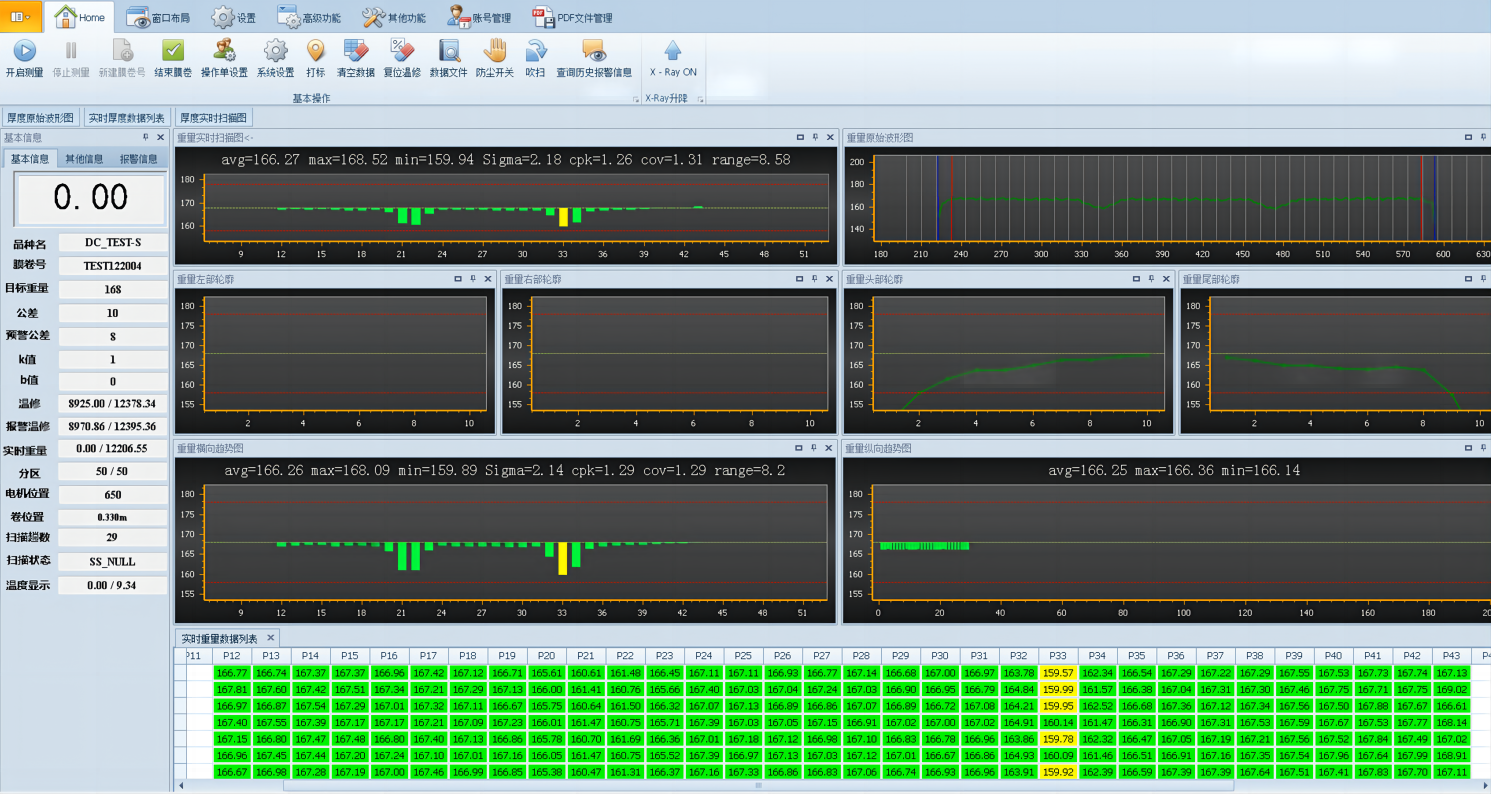The image size is (1491, 794).
Task: Click the 打标 marker pin icon
Action: tap(315, 52)
